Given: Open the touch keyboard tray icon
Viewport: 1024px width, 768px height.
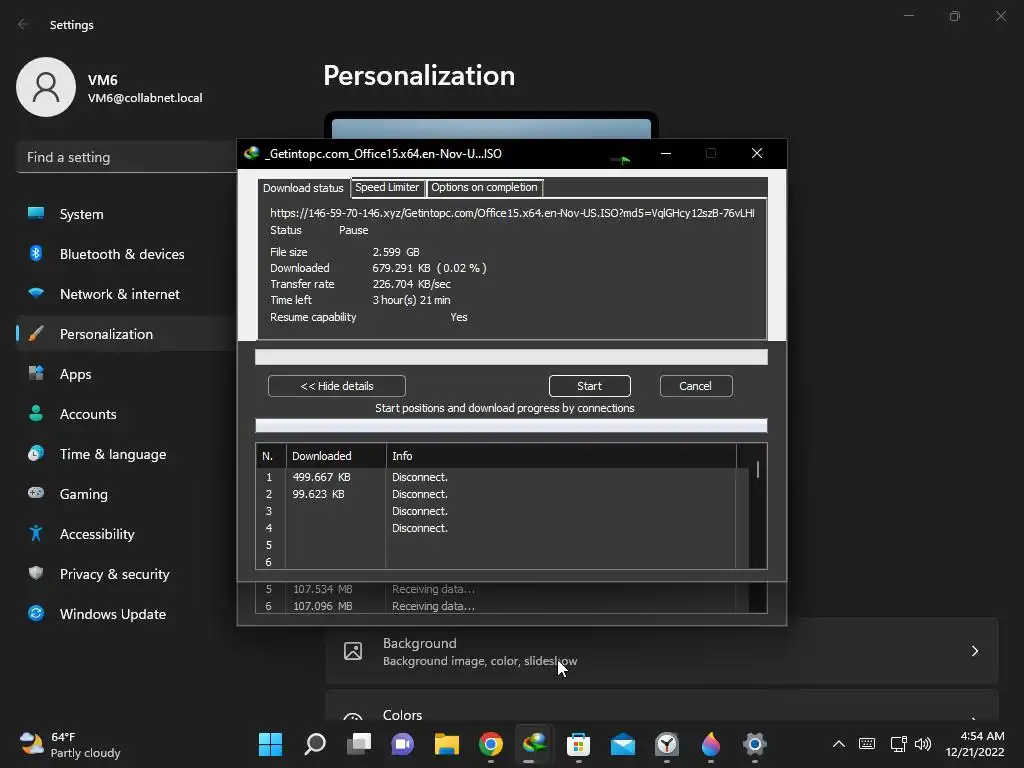Looking at the screenshot, I should pyautogui.click(x=867, y=744).
